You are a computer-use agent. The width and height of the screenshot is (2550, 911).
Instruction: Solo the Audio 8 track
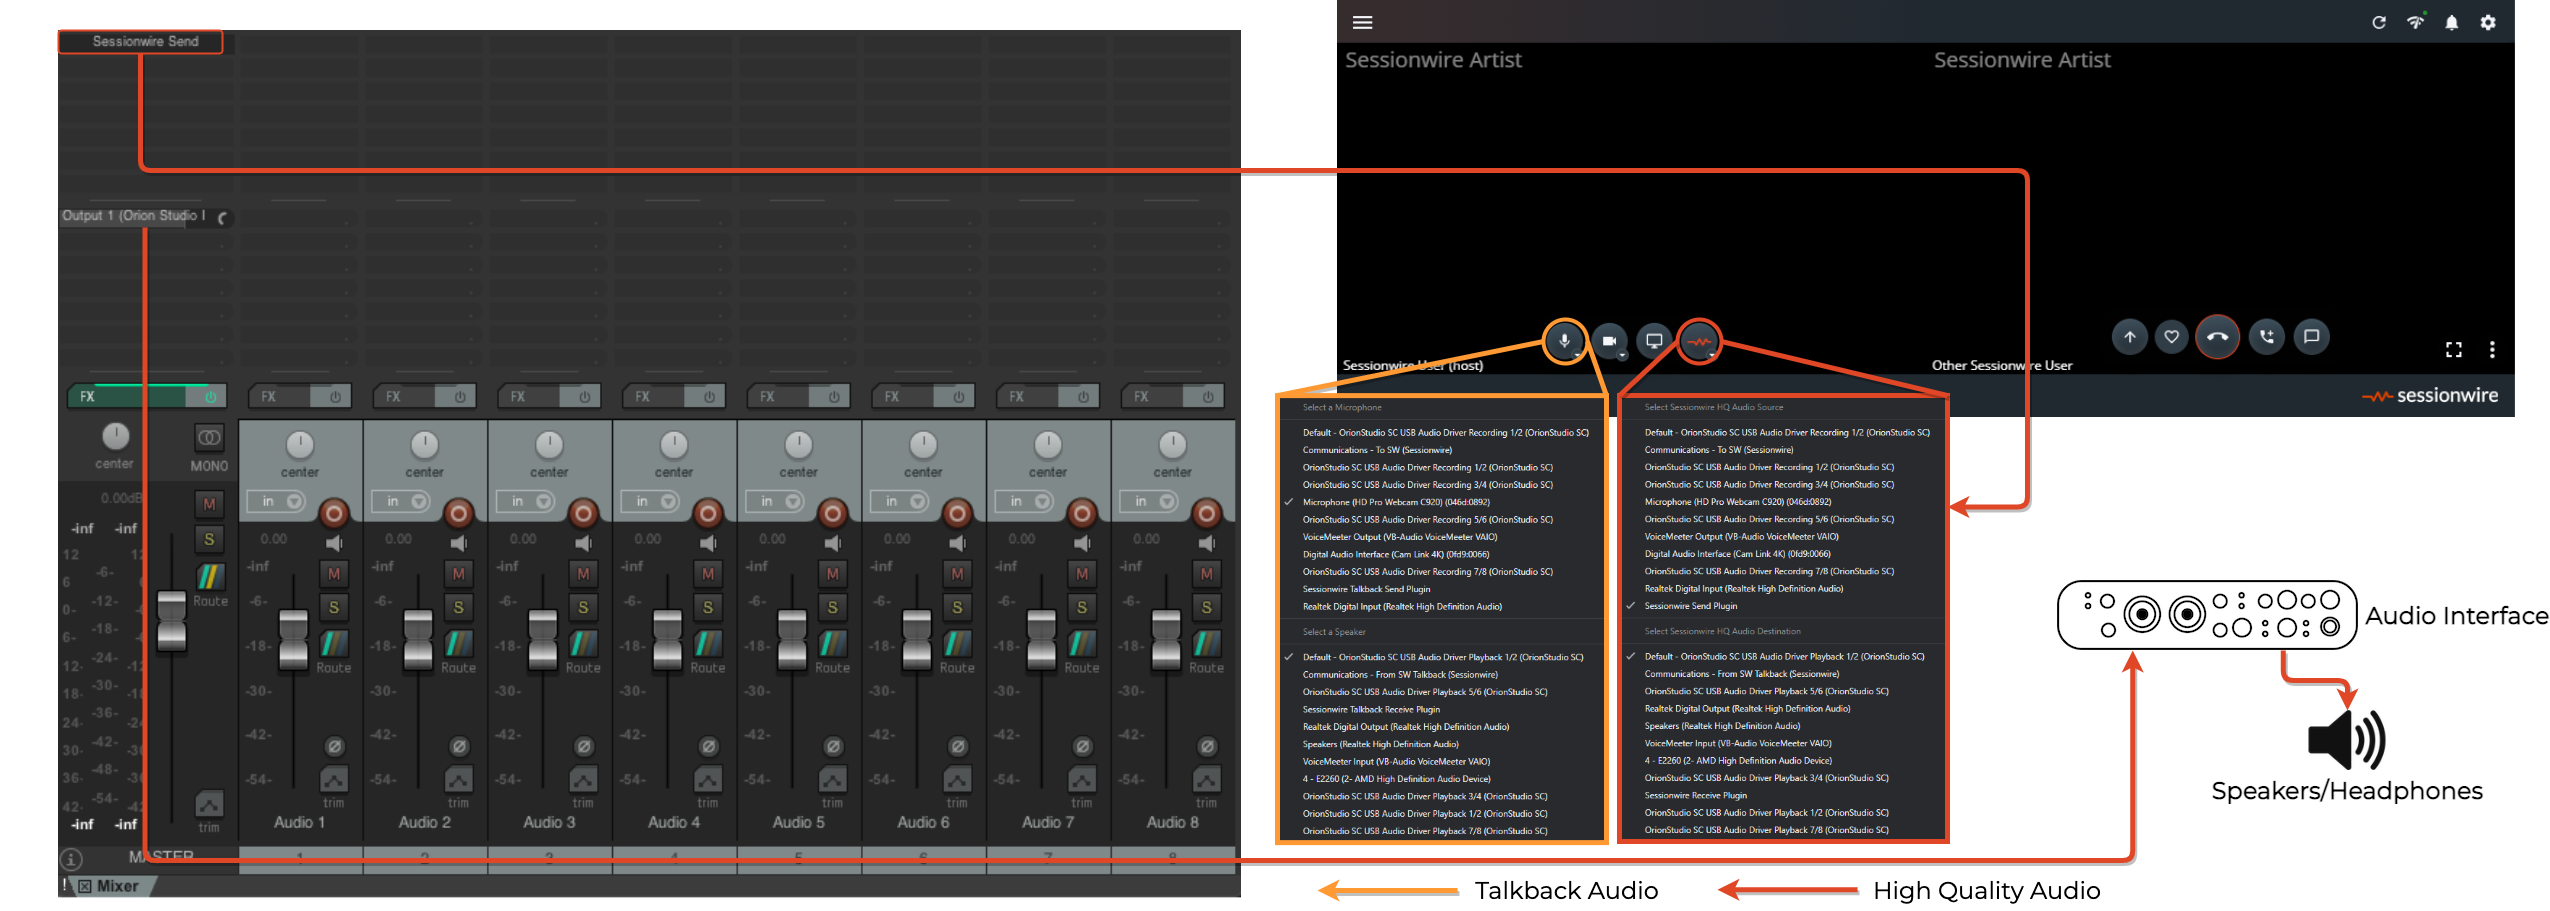[x=1206, y=607]
